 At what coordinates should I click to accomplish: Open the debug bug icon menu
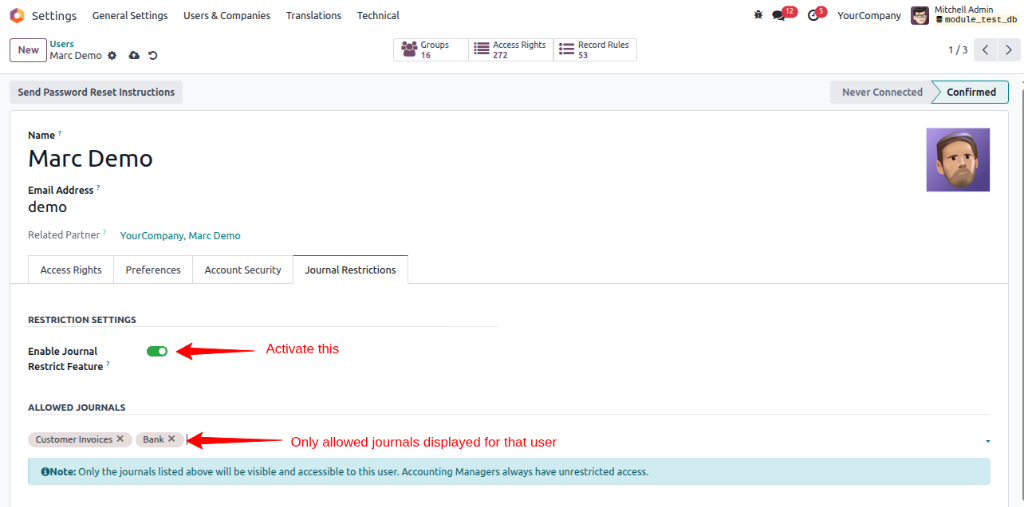[758, 15]
